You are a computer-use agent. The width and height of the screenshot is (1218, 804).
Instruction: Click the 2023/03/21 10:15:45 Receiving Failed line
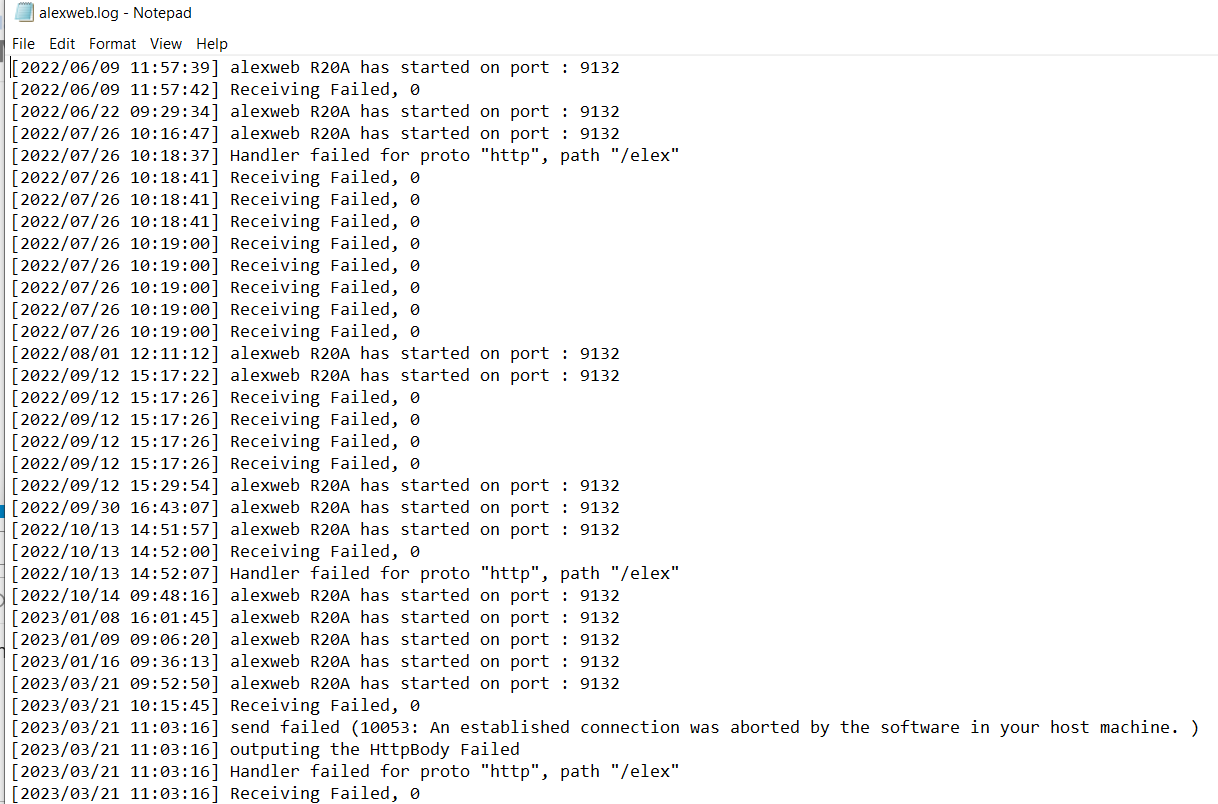[x=215, y=706]
